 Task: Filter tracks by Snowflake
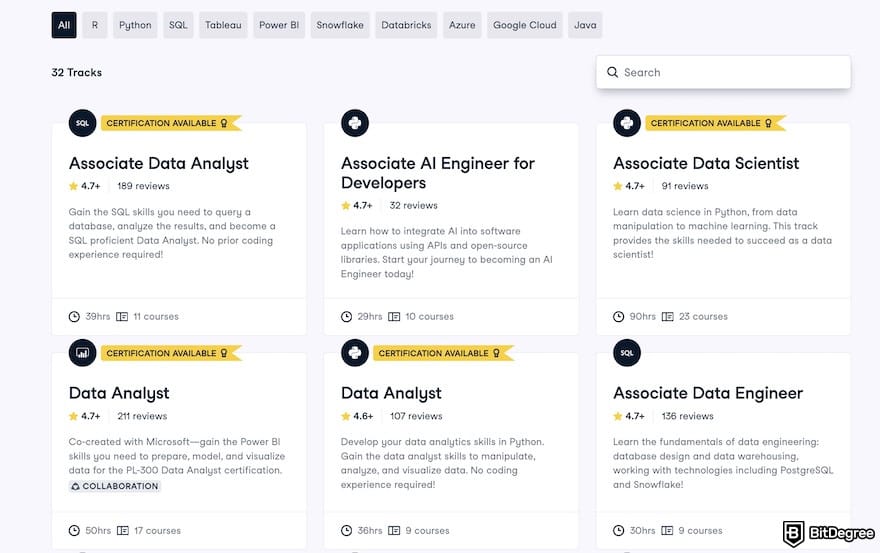click(340, 25)
